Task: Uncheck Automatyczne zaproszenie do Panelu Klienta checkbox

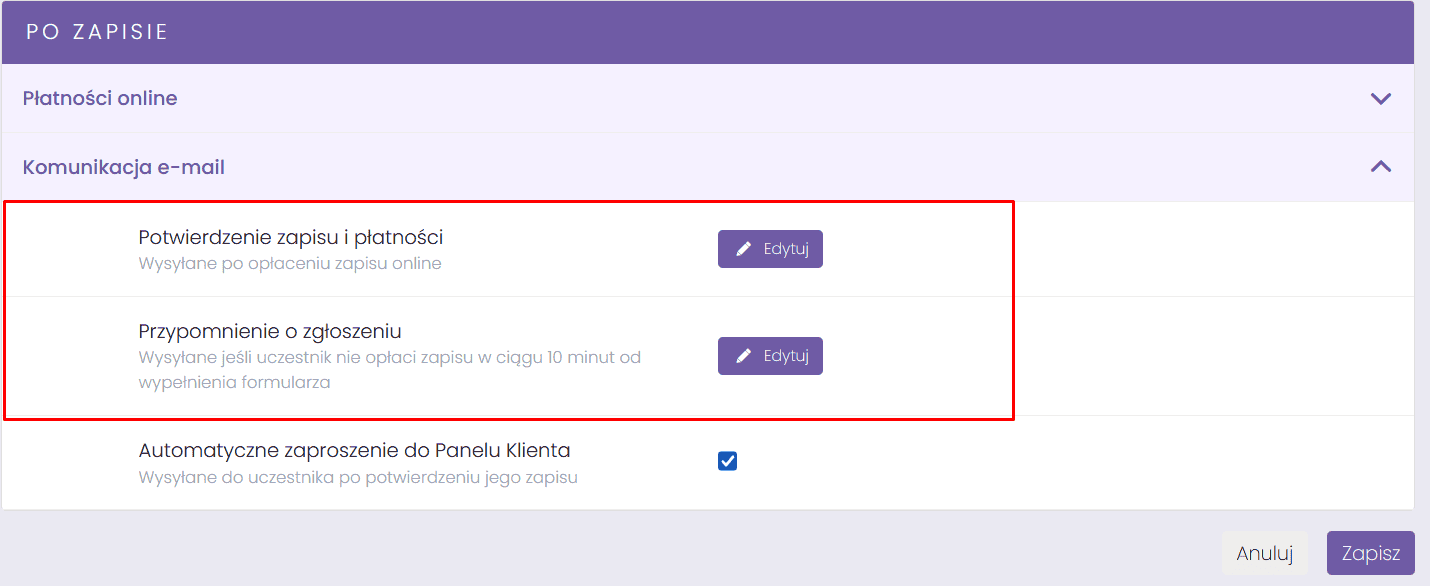Action: pos(727,461)
